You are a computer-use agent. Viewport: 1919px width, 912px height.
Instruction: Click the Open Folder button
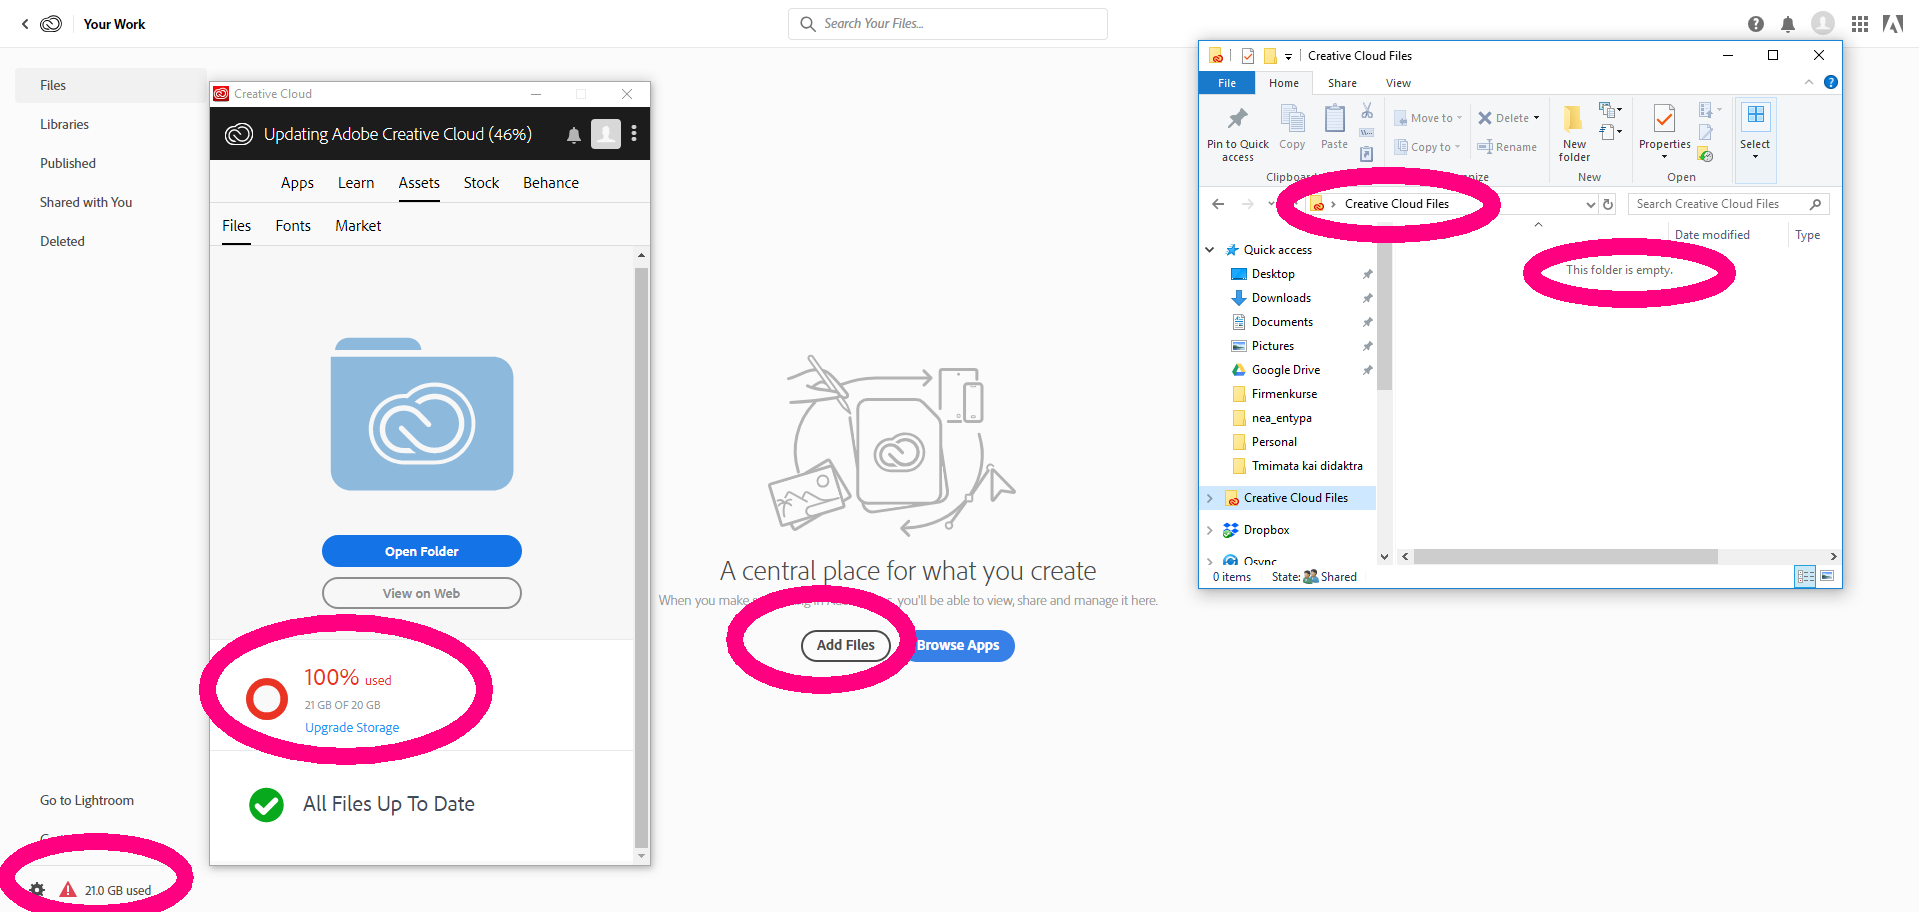coord(422,551)
